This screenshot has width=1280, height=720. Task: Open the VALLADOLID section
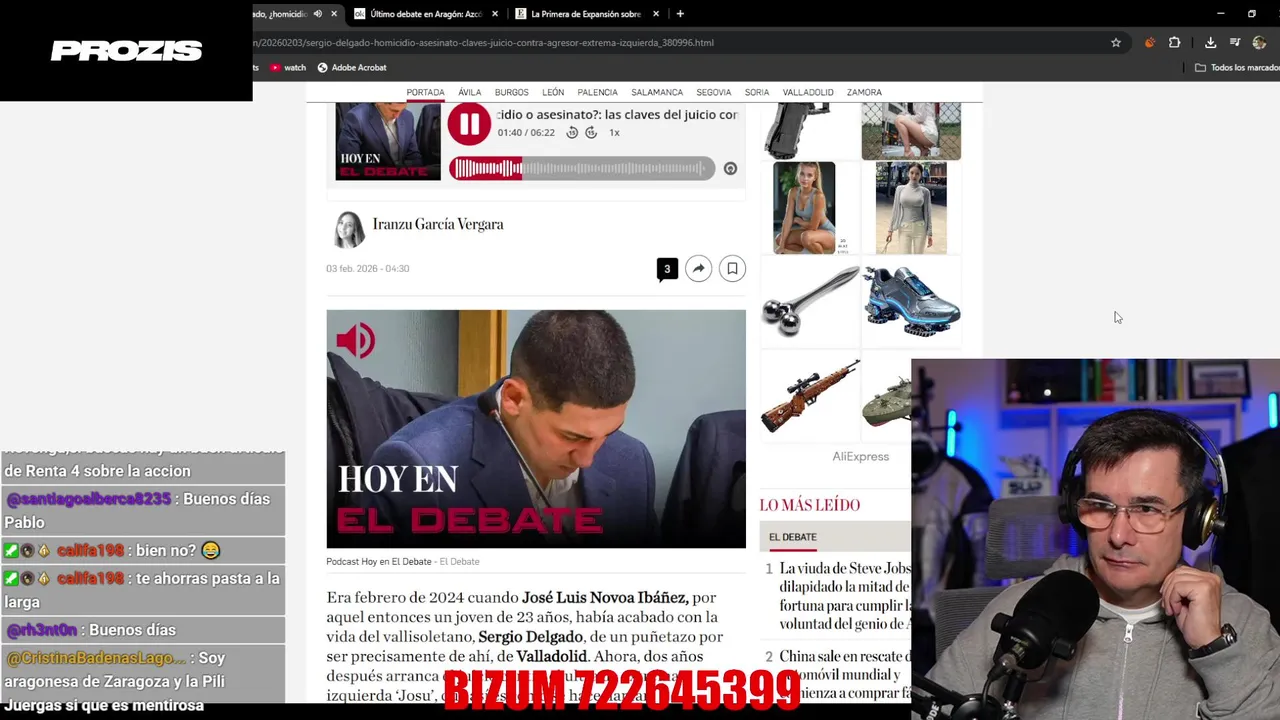click(808, 92)
